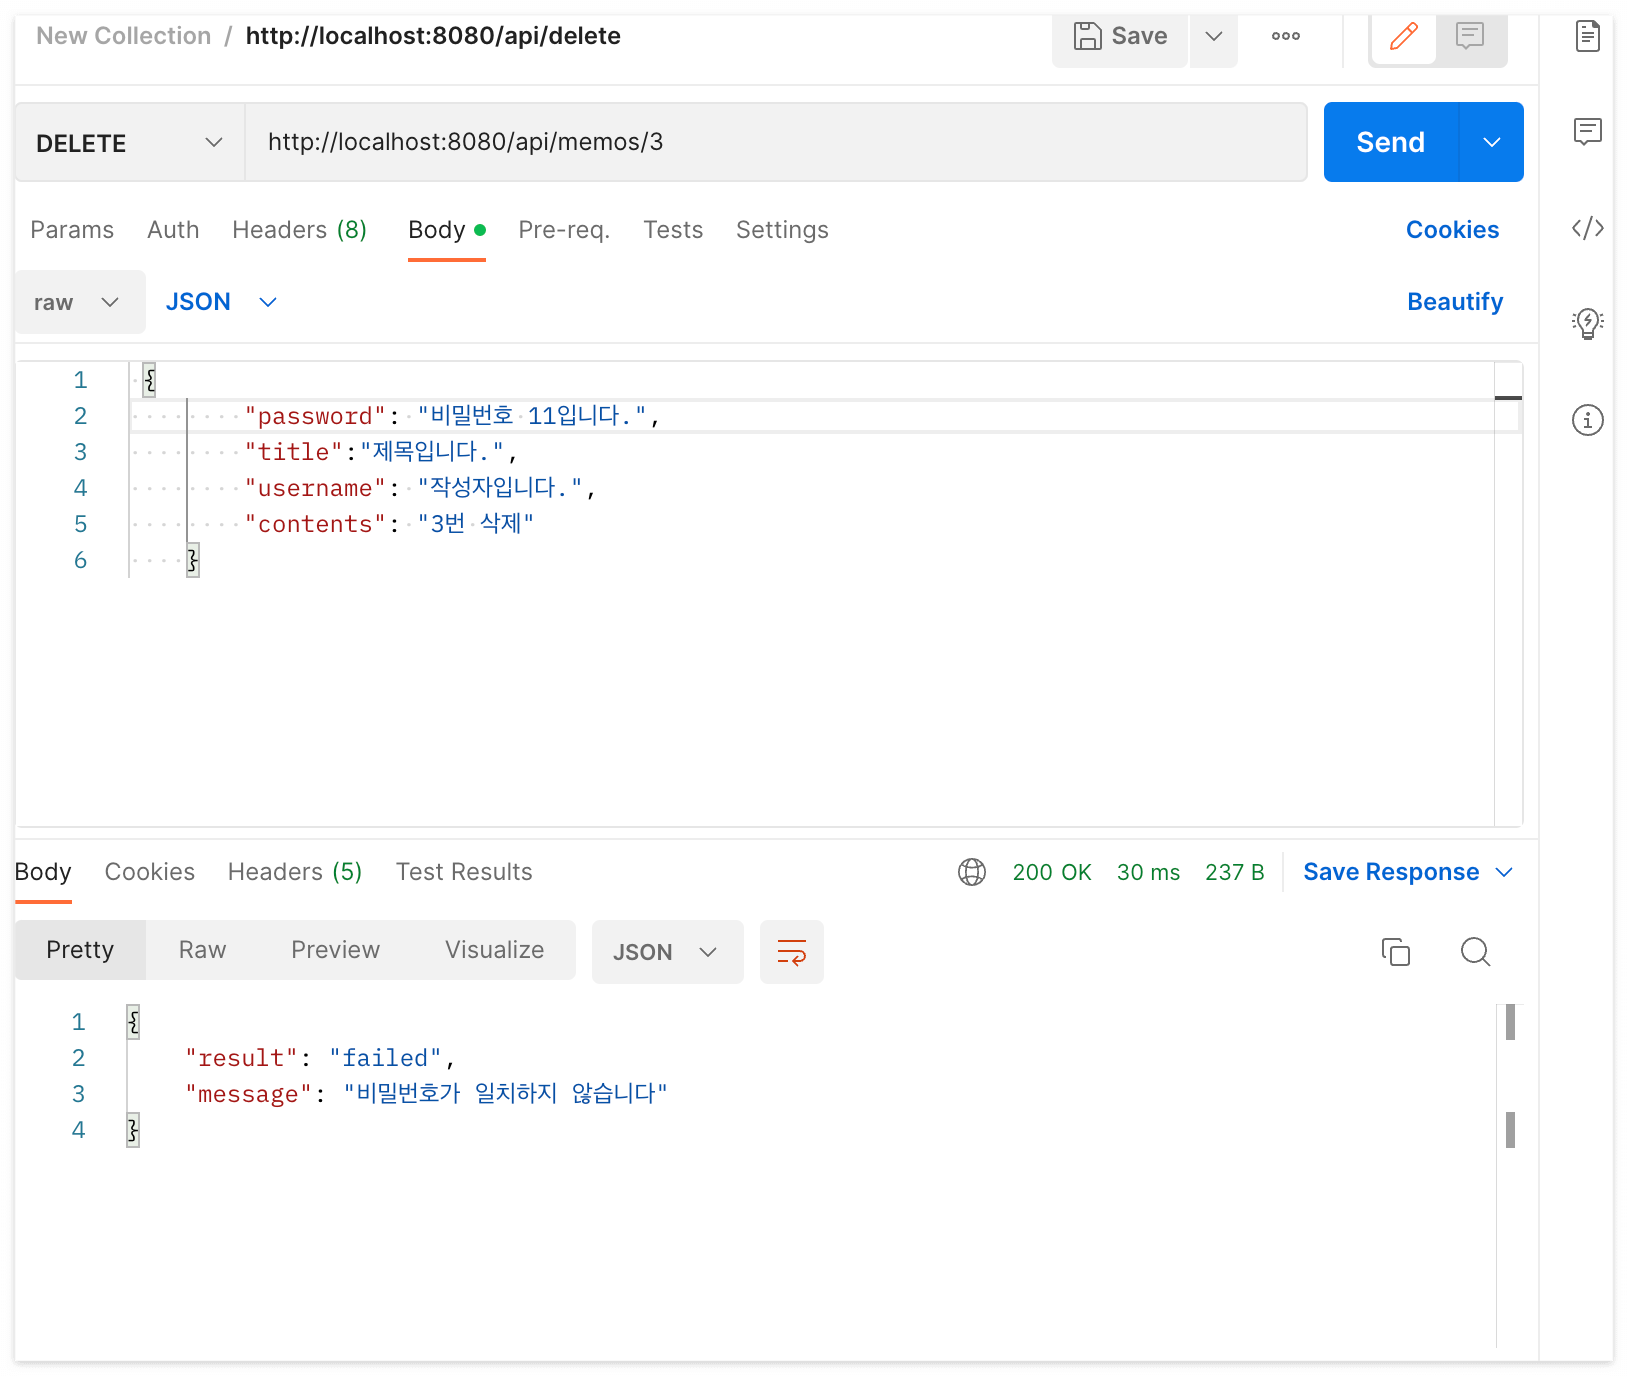Open the documentation icon in right sidebar
The width and height of the screenshot is (1628, 1376).
pyautogui.click(x=1587, y=36)
